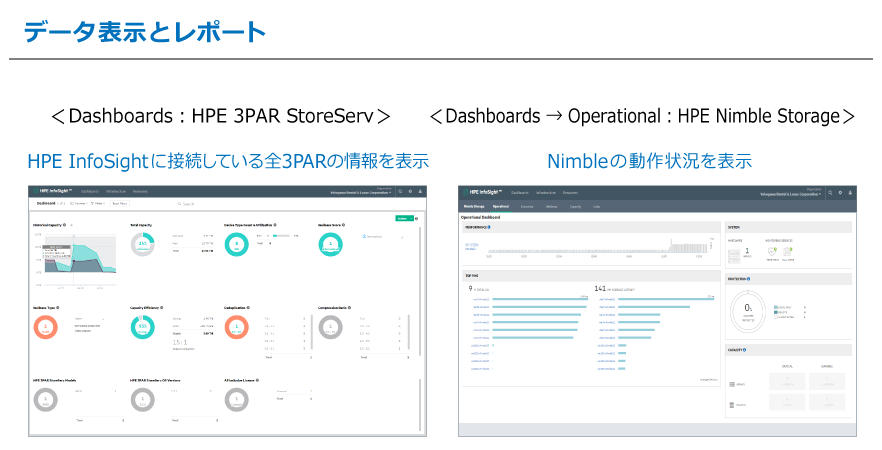Click Warning tile in Pools row
Viewport: 882px width, 450px height.
827,402
